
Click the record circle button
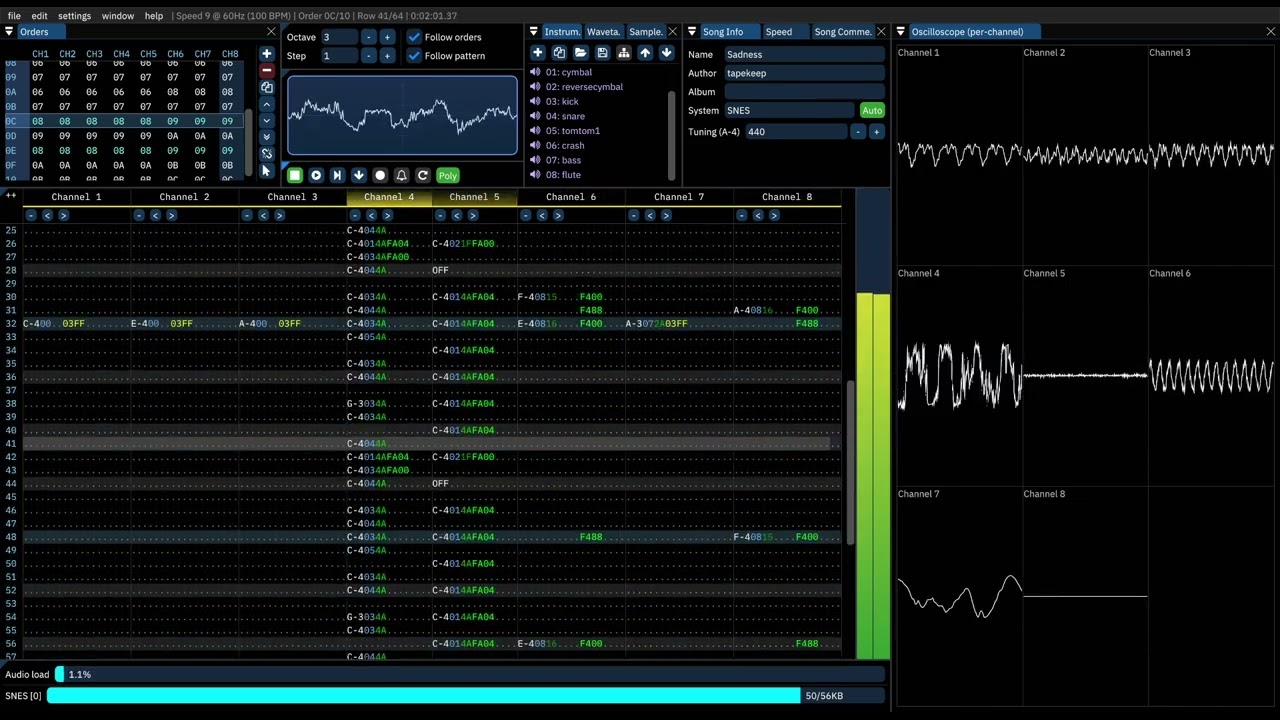pyautogui.click(x=380, y=176)
